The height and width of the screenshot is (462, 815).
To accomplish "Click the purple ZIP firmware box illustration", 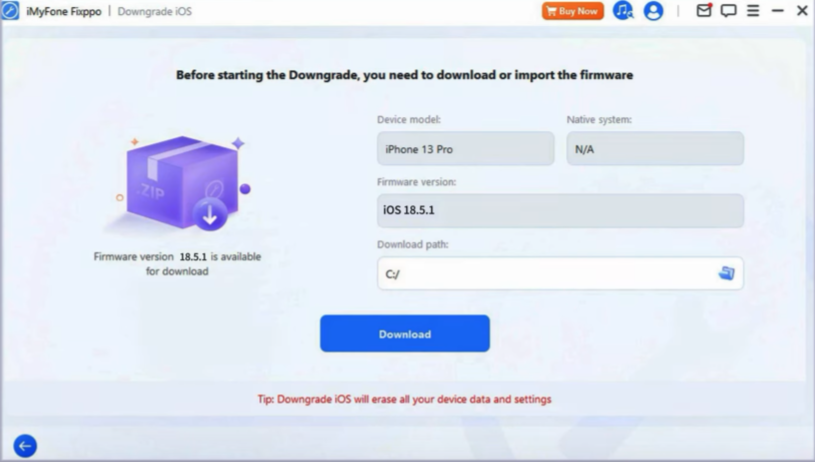I will tap(181, 183).
